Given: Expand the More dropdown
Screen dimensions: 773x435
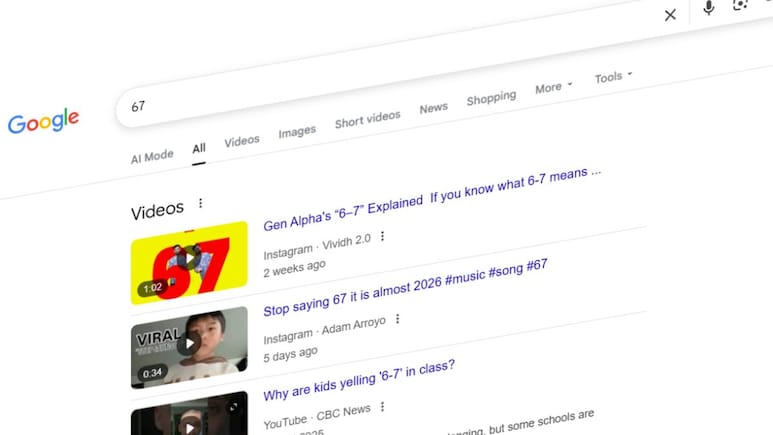Looking at the screenshot, I should [x=553, y=88].
